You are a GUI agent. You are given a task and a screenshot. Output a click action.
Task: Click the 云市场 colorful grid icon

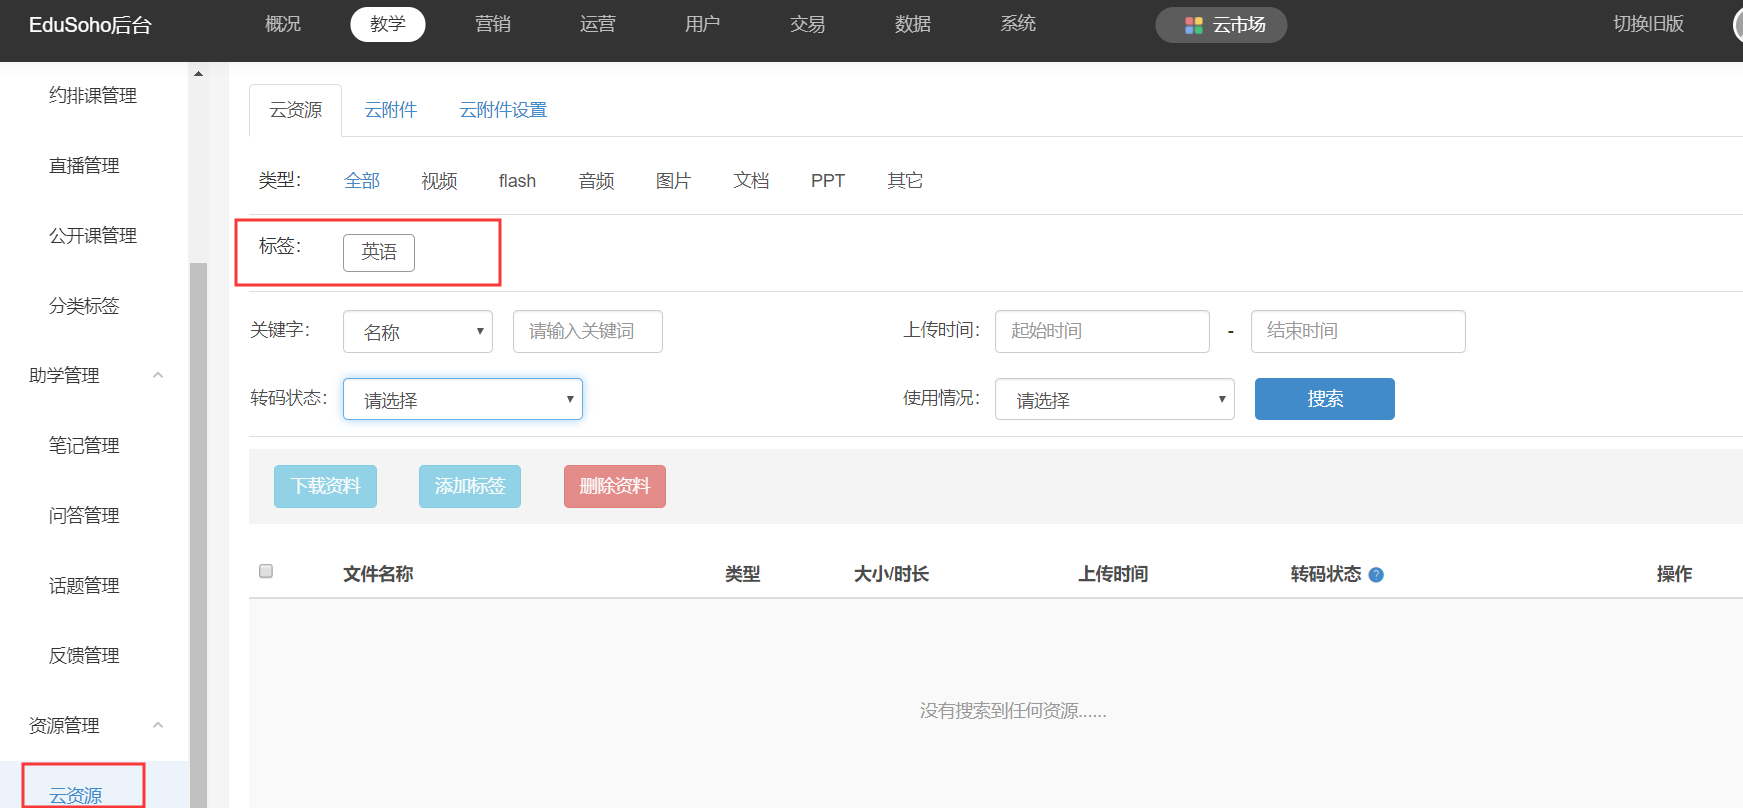click(1193, 25)
